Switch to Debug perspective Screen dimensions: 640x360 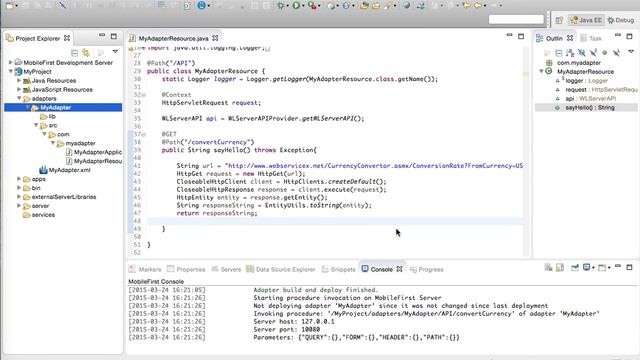[x=621, y=20]
